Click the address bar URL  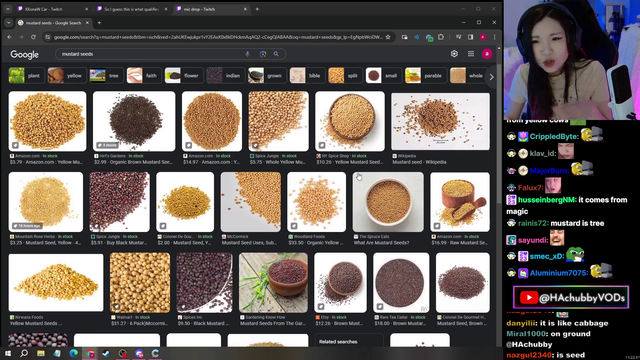pyautogui.click(x=218, y=37)
